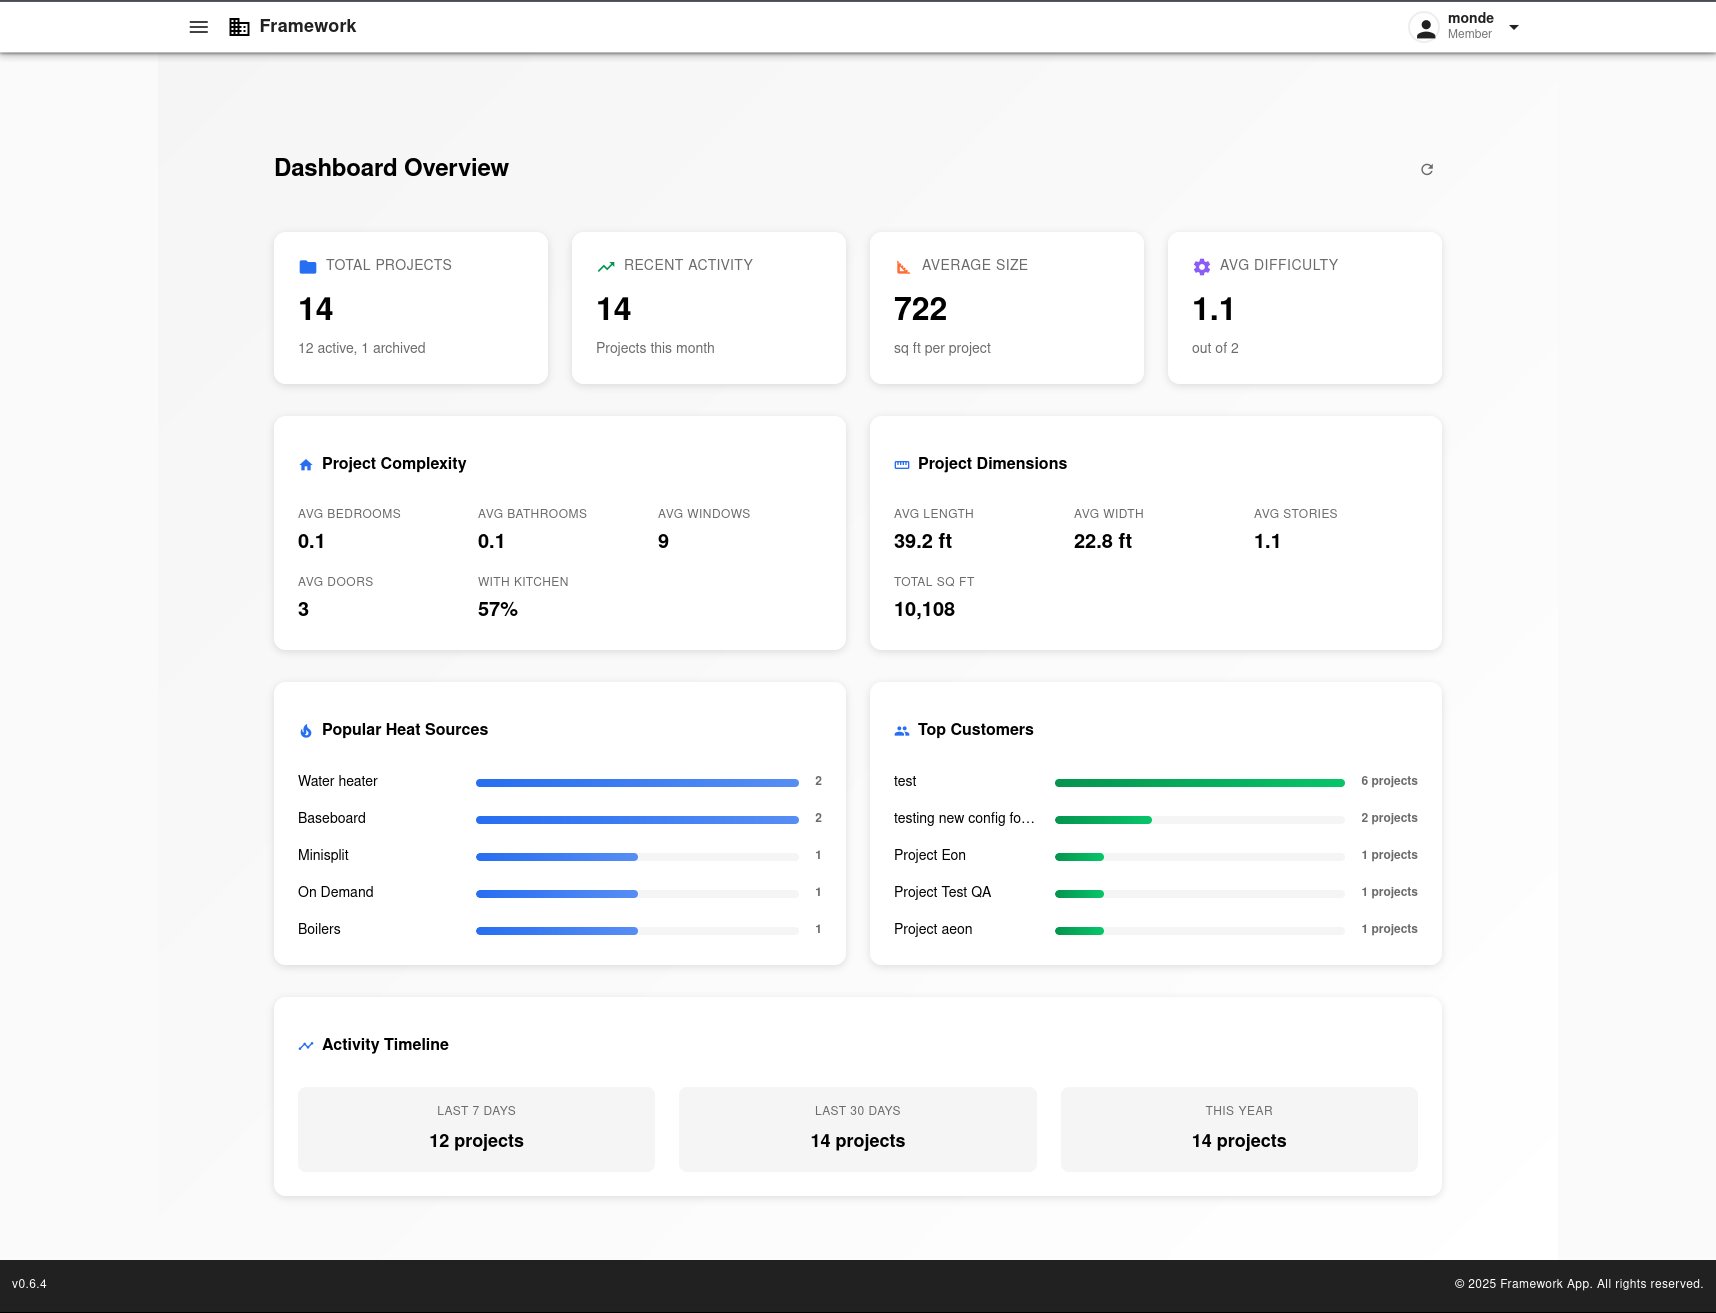Image resolution: width=1716 pixels, height=1313 pixels.
Task: Click the 'AVG STORIES' label
Action: point(1295,514)
